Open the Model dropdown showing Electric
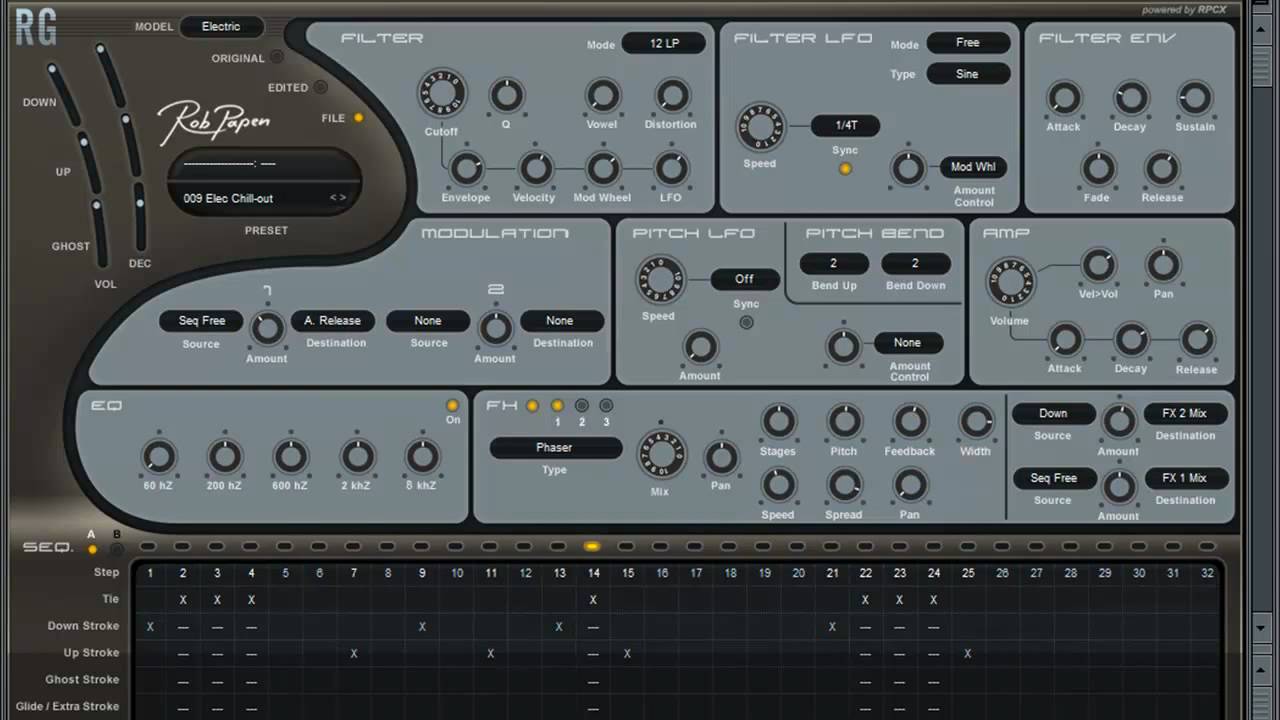This screenshot has width=1280, height=720. click(222, 27)
